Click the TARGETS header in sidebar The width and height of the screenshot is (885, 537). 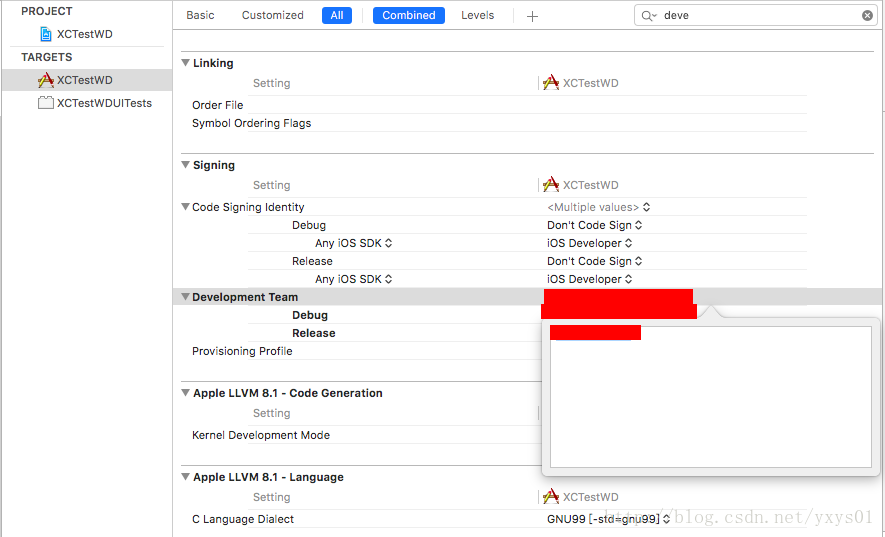47,57
